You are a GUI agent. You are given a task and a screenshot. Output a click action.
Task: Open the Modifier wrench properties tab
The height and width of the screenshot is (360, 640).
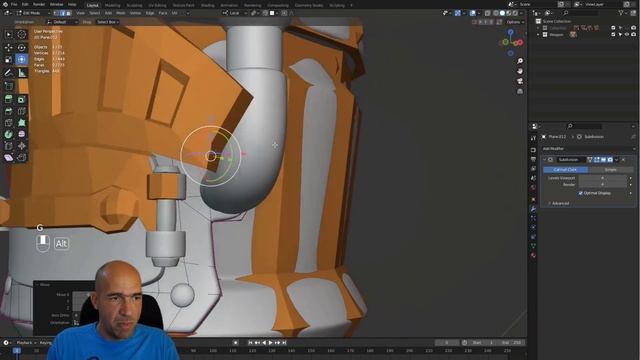(x=533, y=209)
